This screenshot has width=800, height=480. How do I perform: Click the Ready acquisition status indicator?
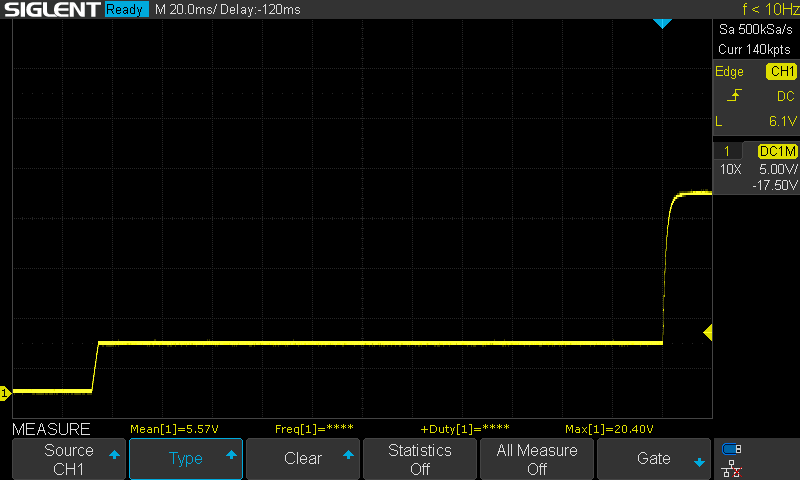126,10
